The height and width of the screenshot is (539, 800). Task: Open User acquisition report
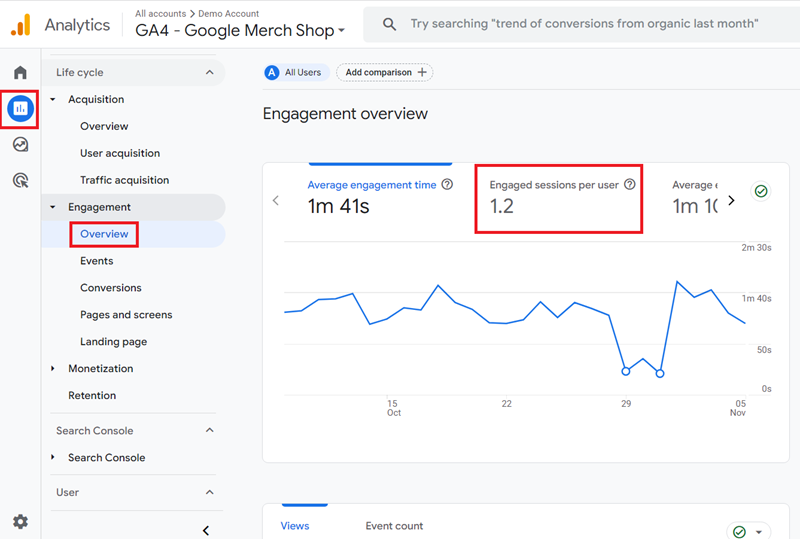120,153
